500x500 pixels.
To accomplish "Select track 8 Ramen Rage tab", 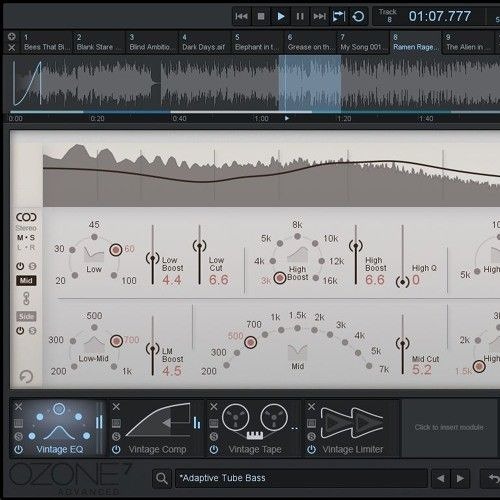I will pos(415,42).
